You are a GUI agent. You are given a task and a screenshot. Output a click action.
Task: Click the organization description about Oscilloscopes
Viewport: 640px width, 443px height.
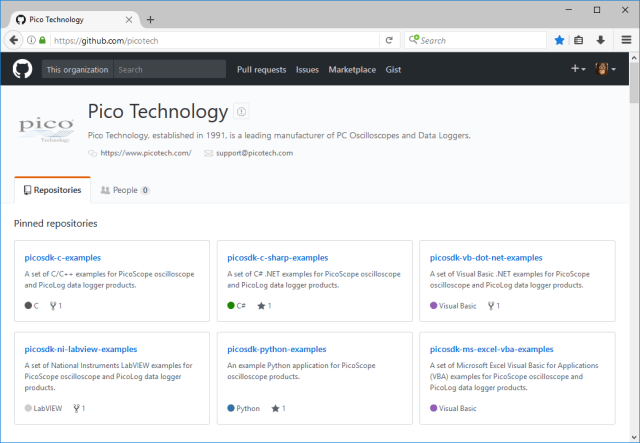pos(279,136)
